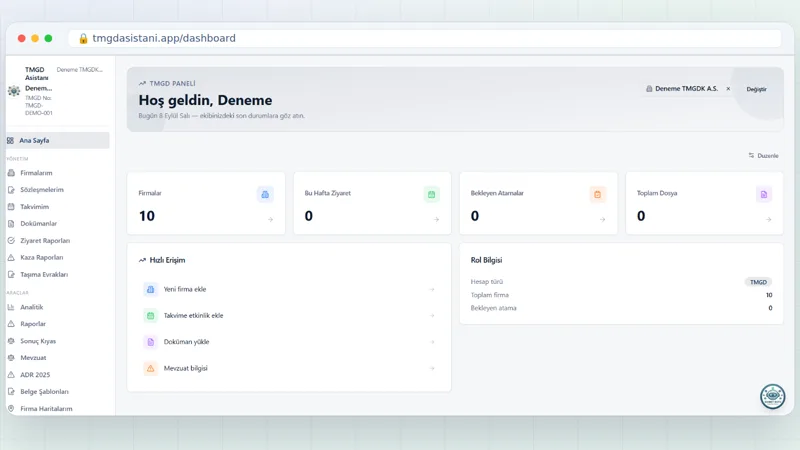The image size is (800, 450).
Task: Click the Düzenle button
Action: pos(763,156)
